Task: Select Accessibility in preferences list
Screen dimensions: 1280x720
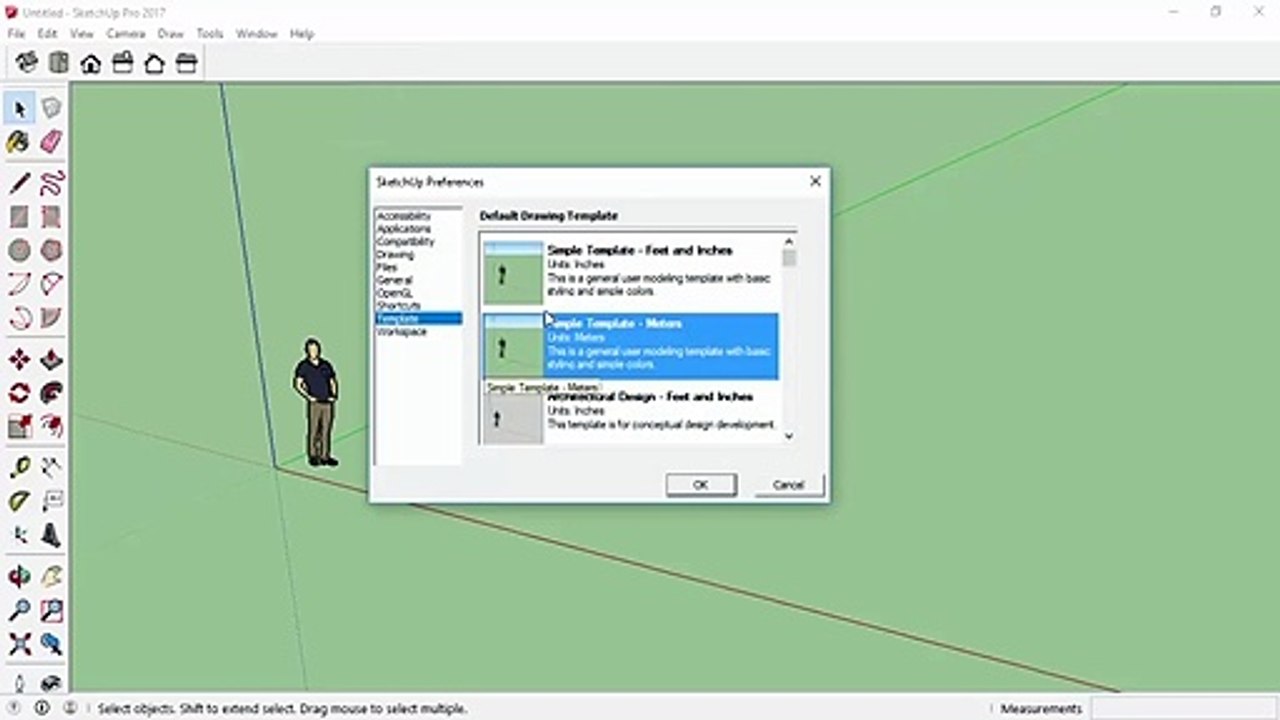Action: coord(403,216)
